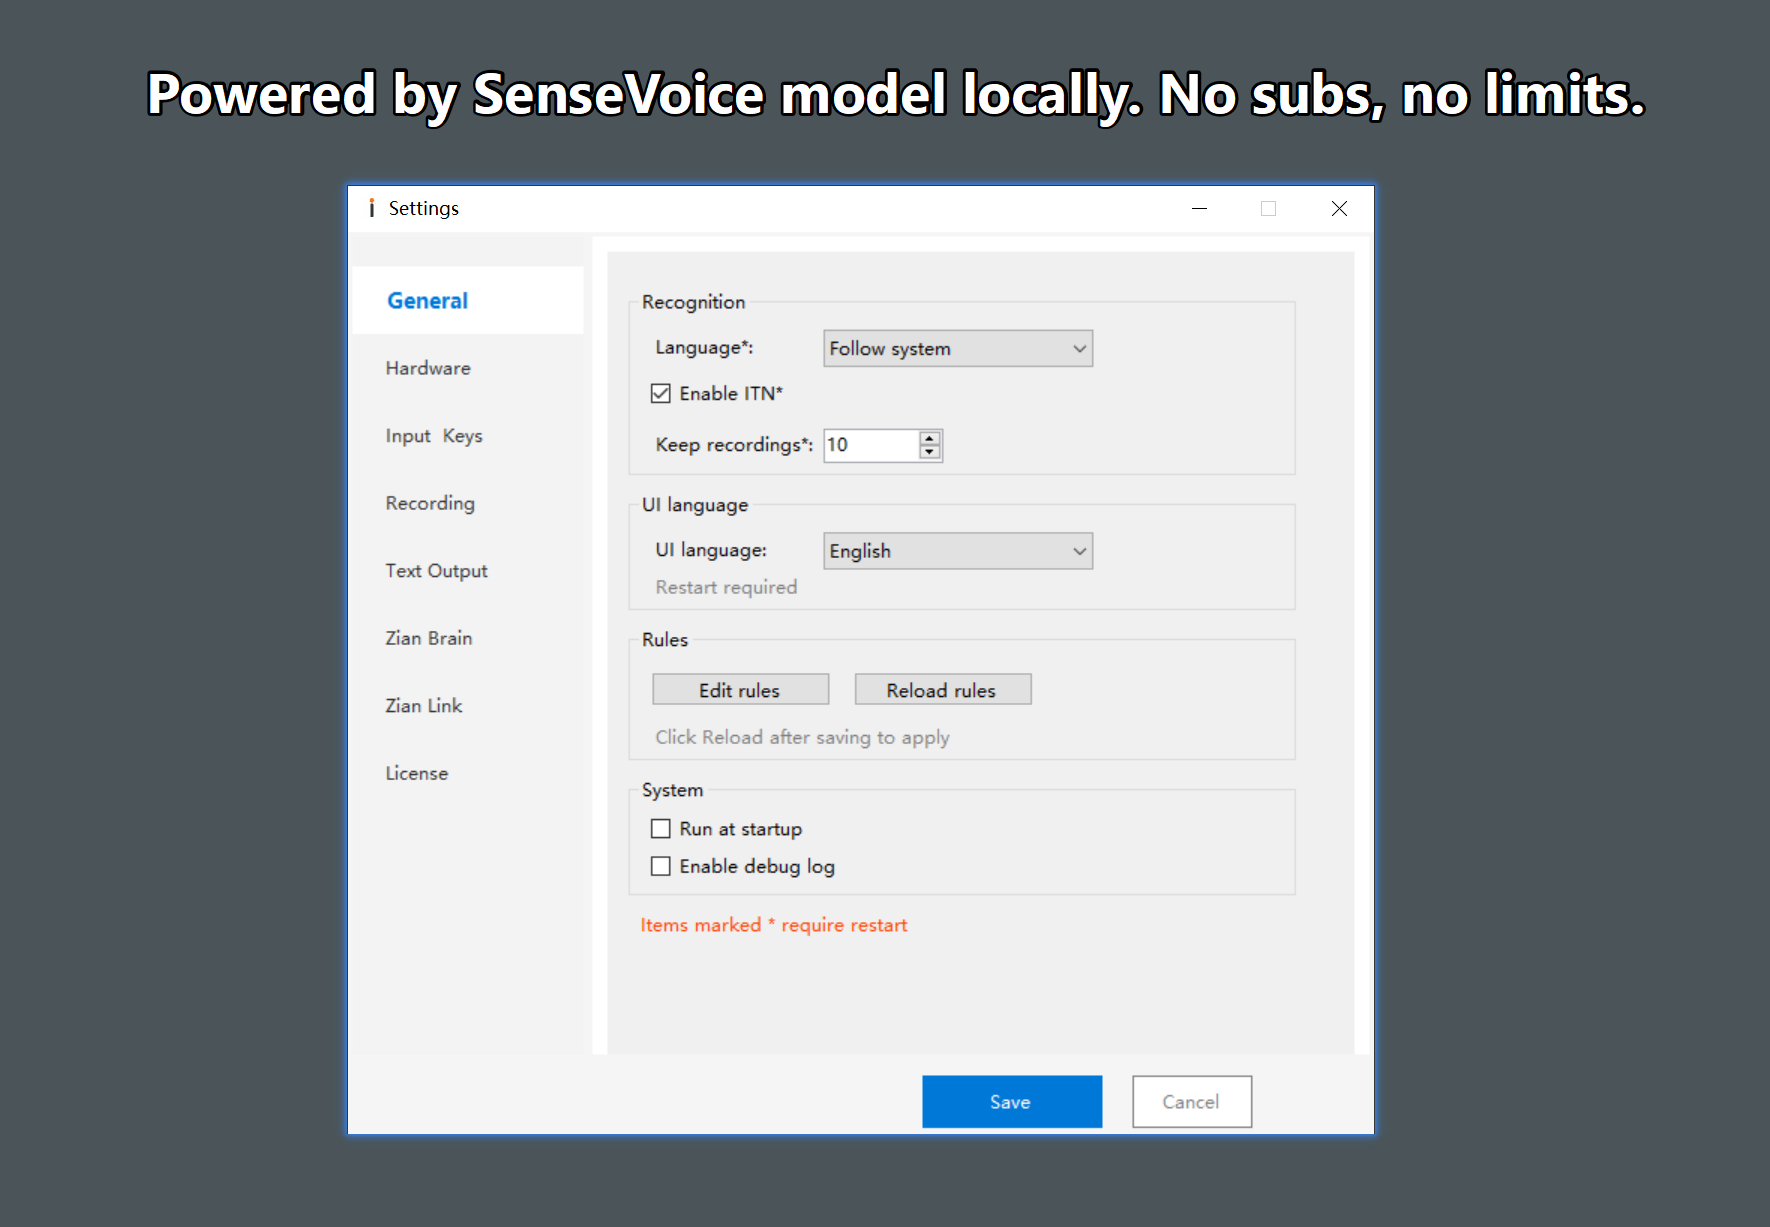Click inside the Keep recordings input field
Image resolution: width=1770 pixels, height=1227 pixels.
pos(868,445)
